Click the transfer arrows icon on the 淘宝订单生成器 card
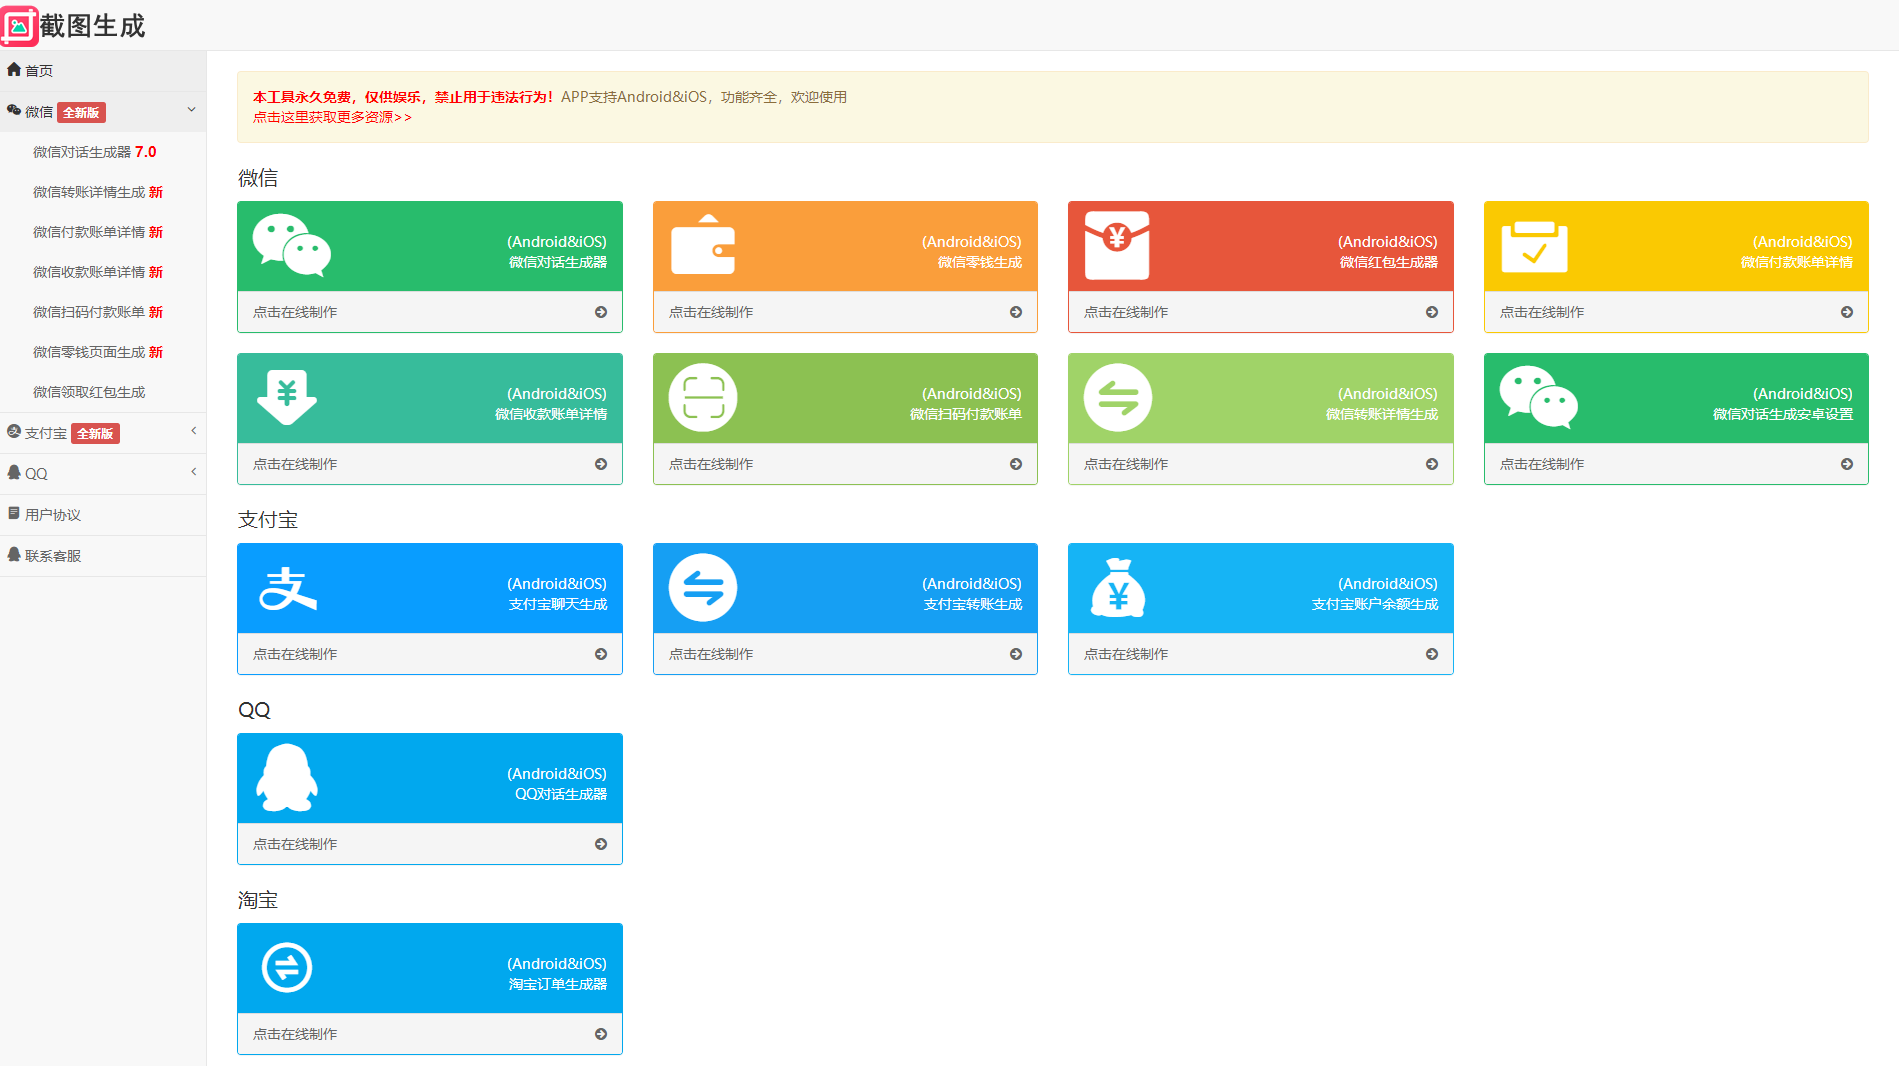The image size is (1899, 1066). [x=287, y=968]
